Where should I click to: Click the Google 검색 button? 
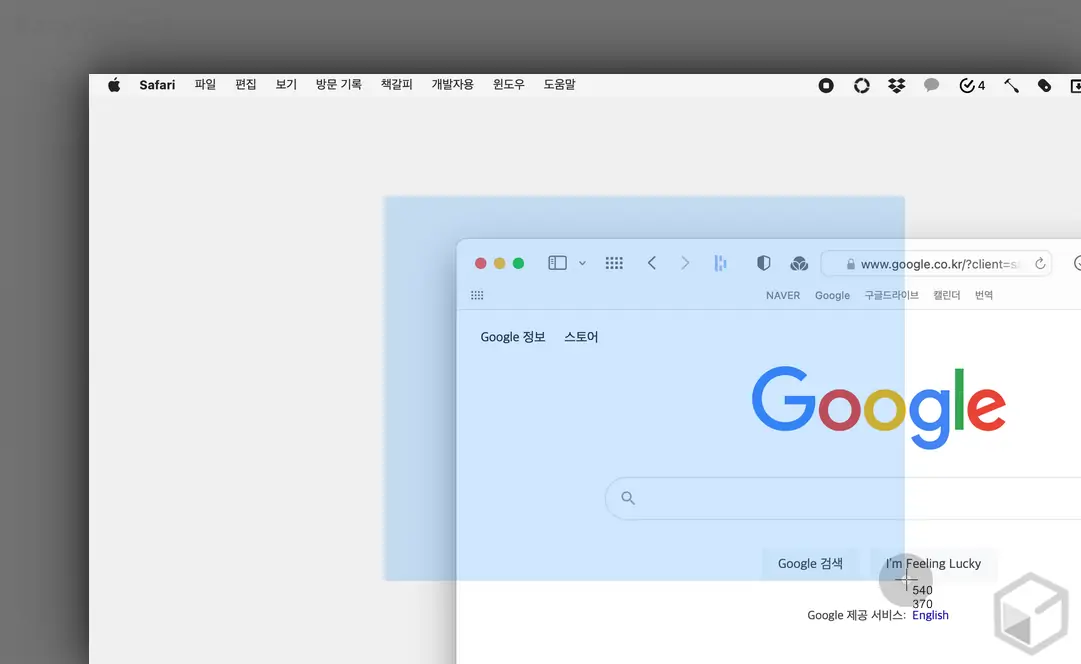click(809, 563)
